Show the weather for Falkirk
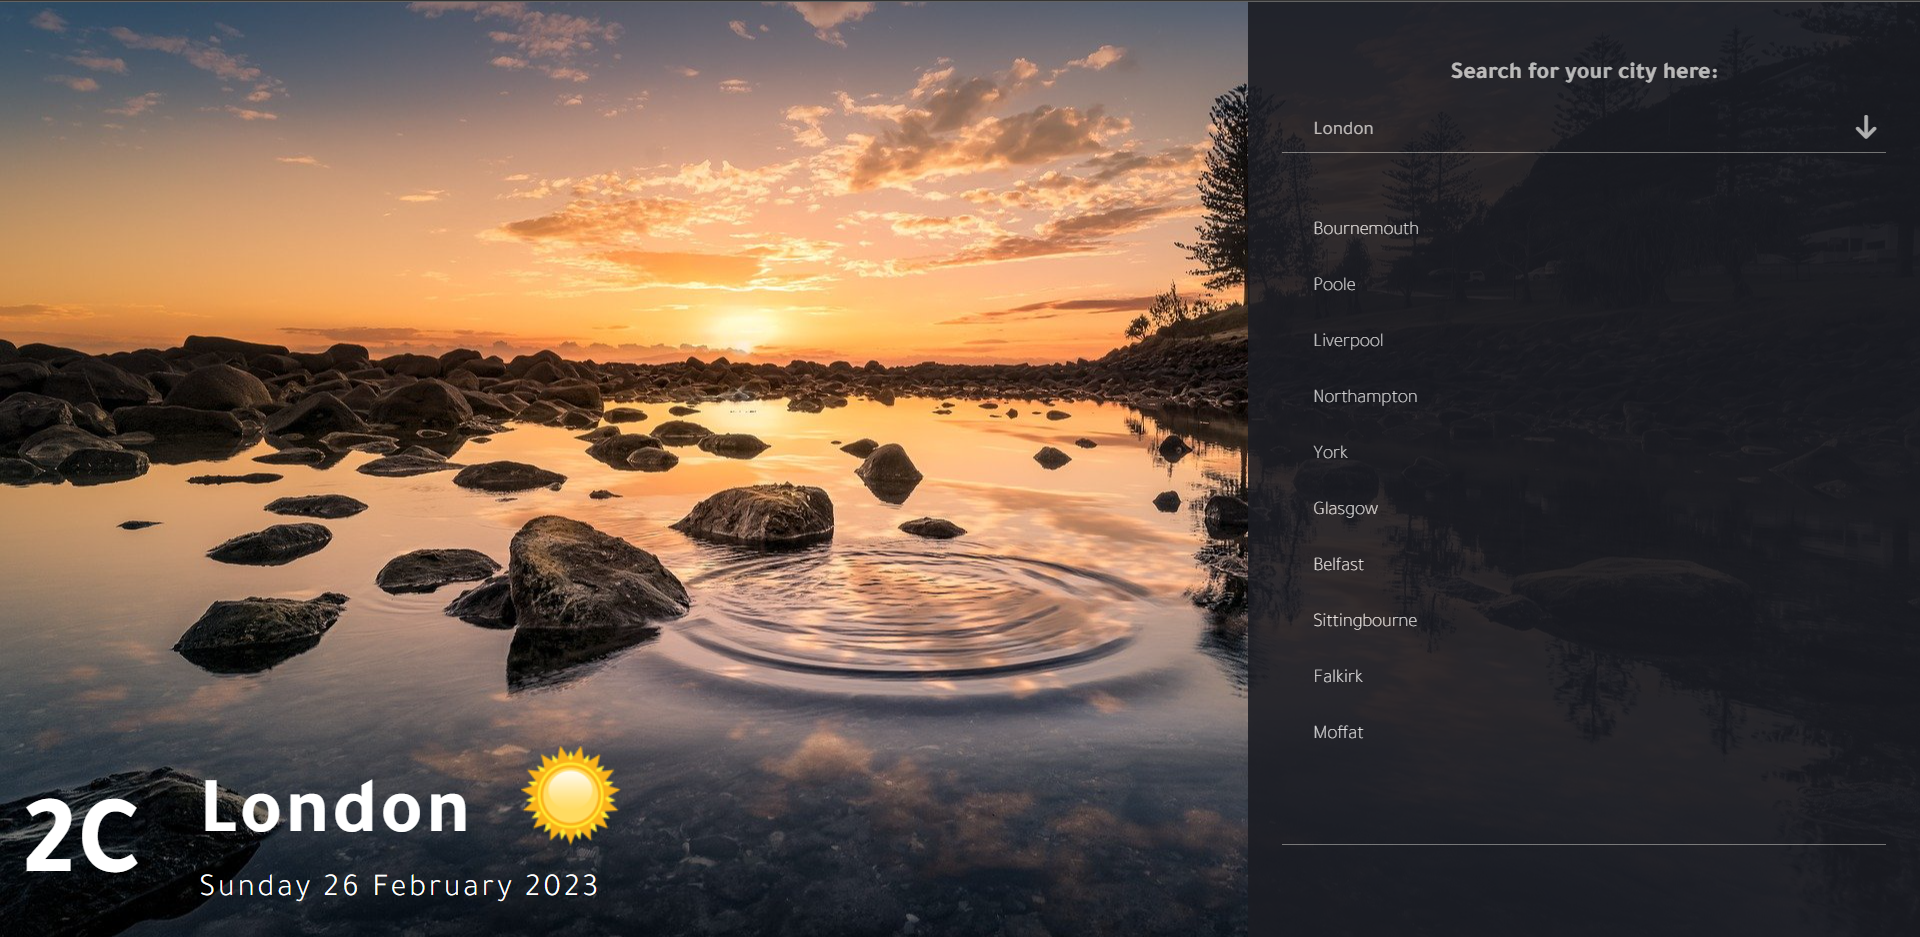This screenshot has width=1920, height=937. [1338, 676]
